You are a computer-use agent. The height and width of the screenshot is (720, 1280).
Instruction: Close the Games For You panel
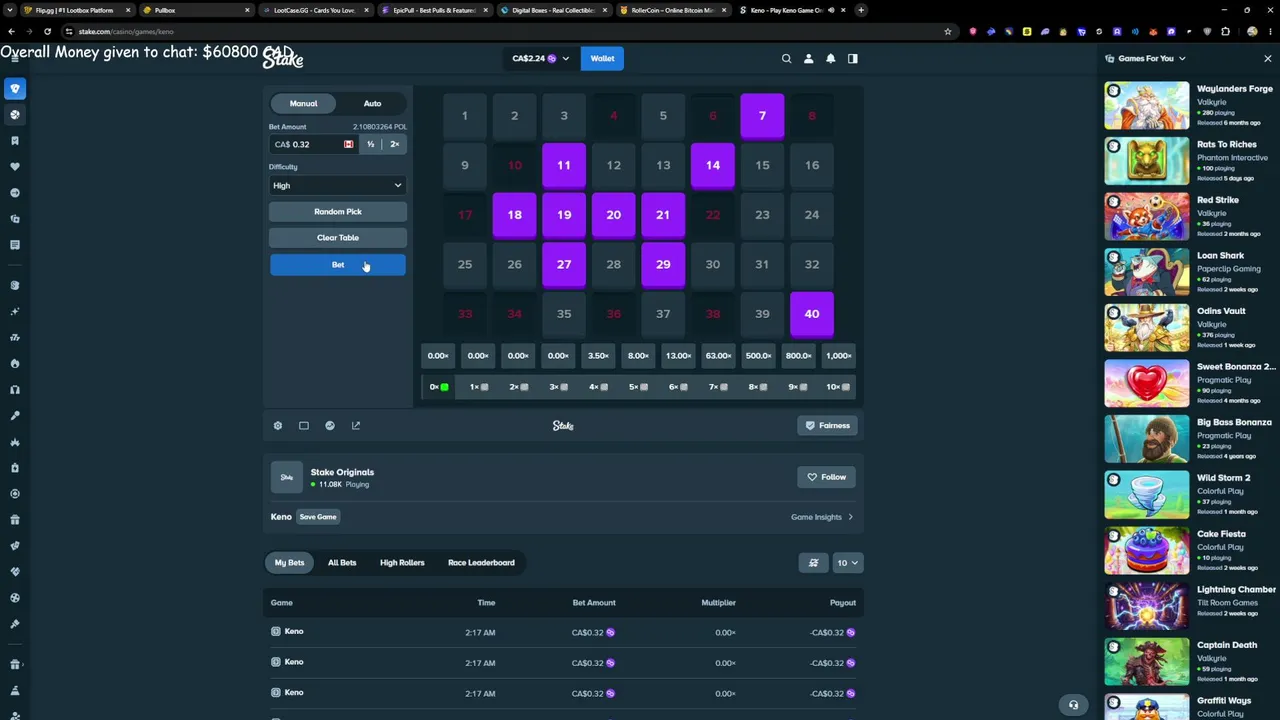(x=1267, y=58)
